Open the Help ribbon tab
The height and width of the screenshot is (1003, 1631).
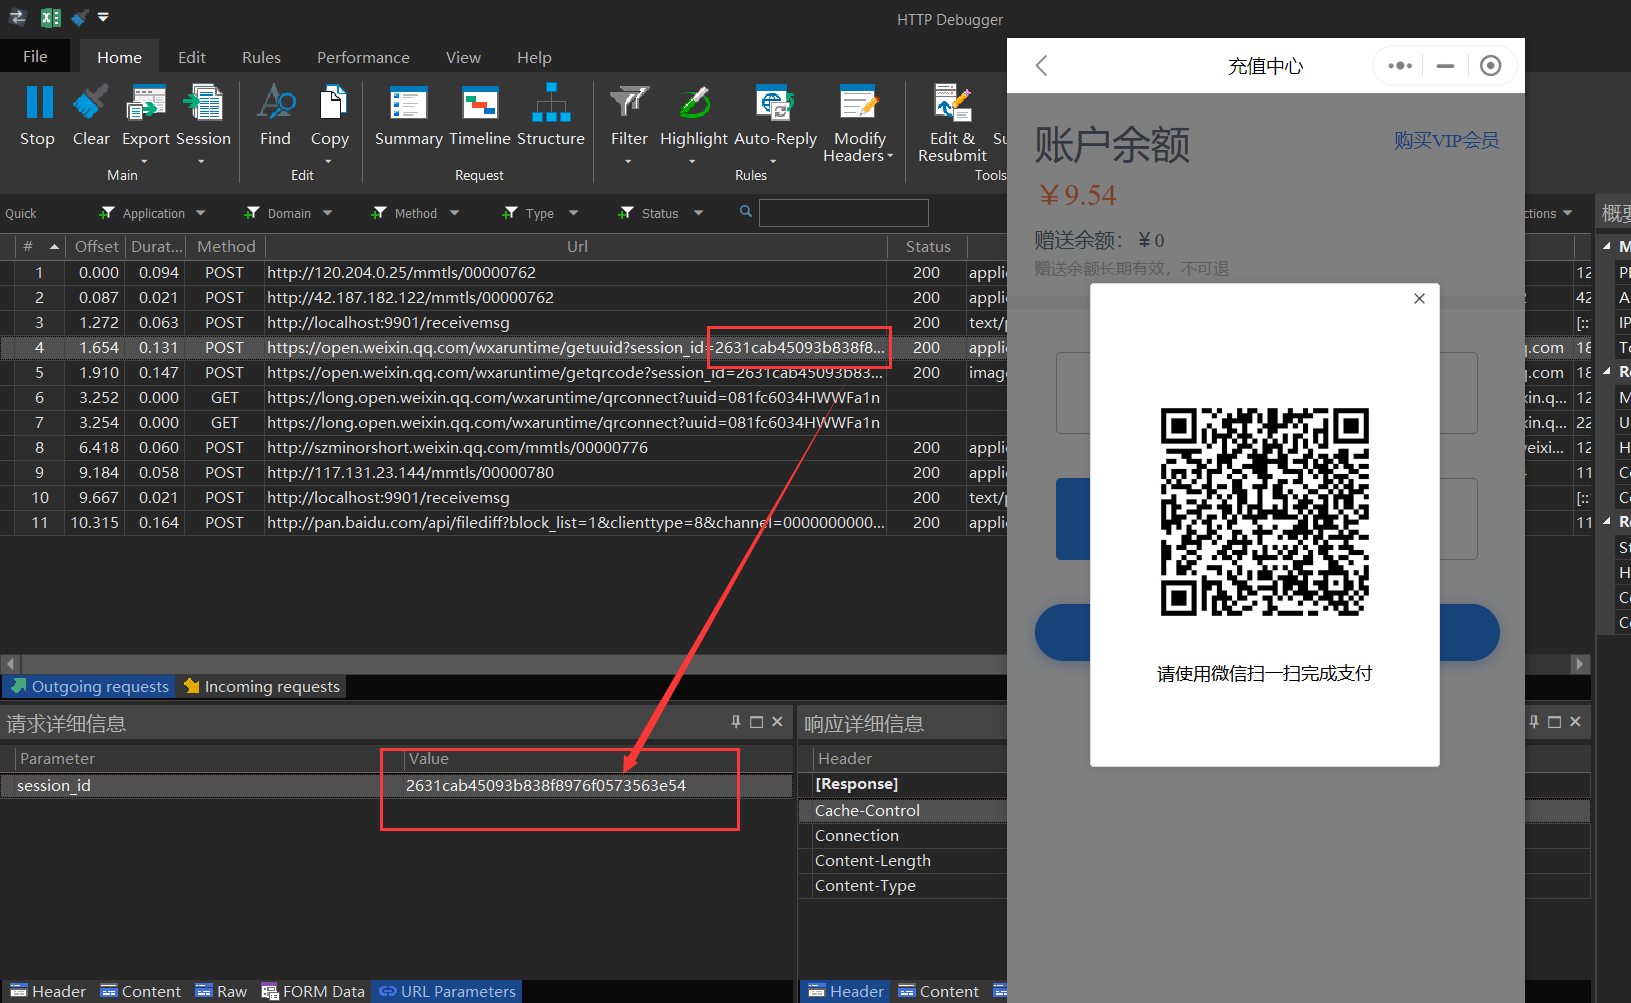[534, 57]
